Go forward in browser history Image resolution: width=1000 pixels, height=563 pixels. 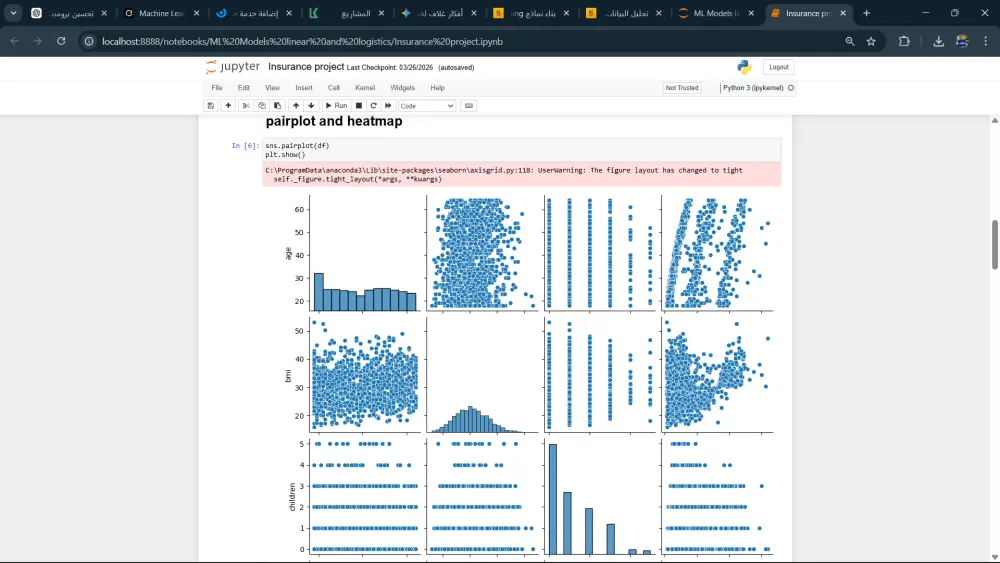(x=38, y=41)
